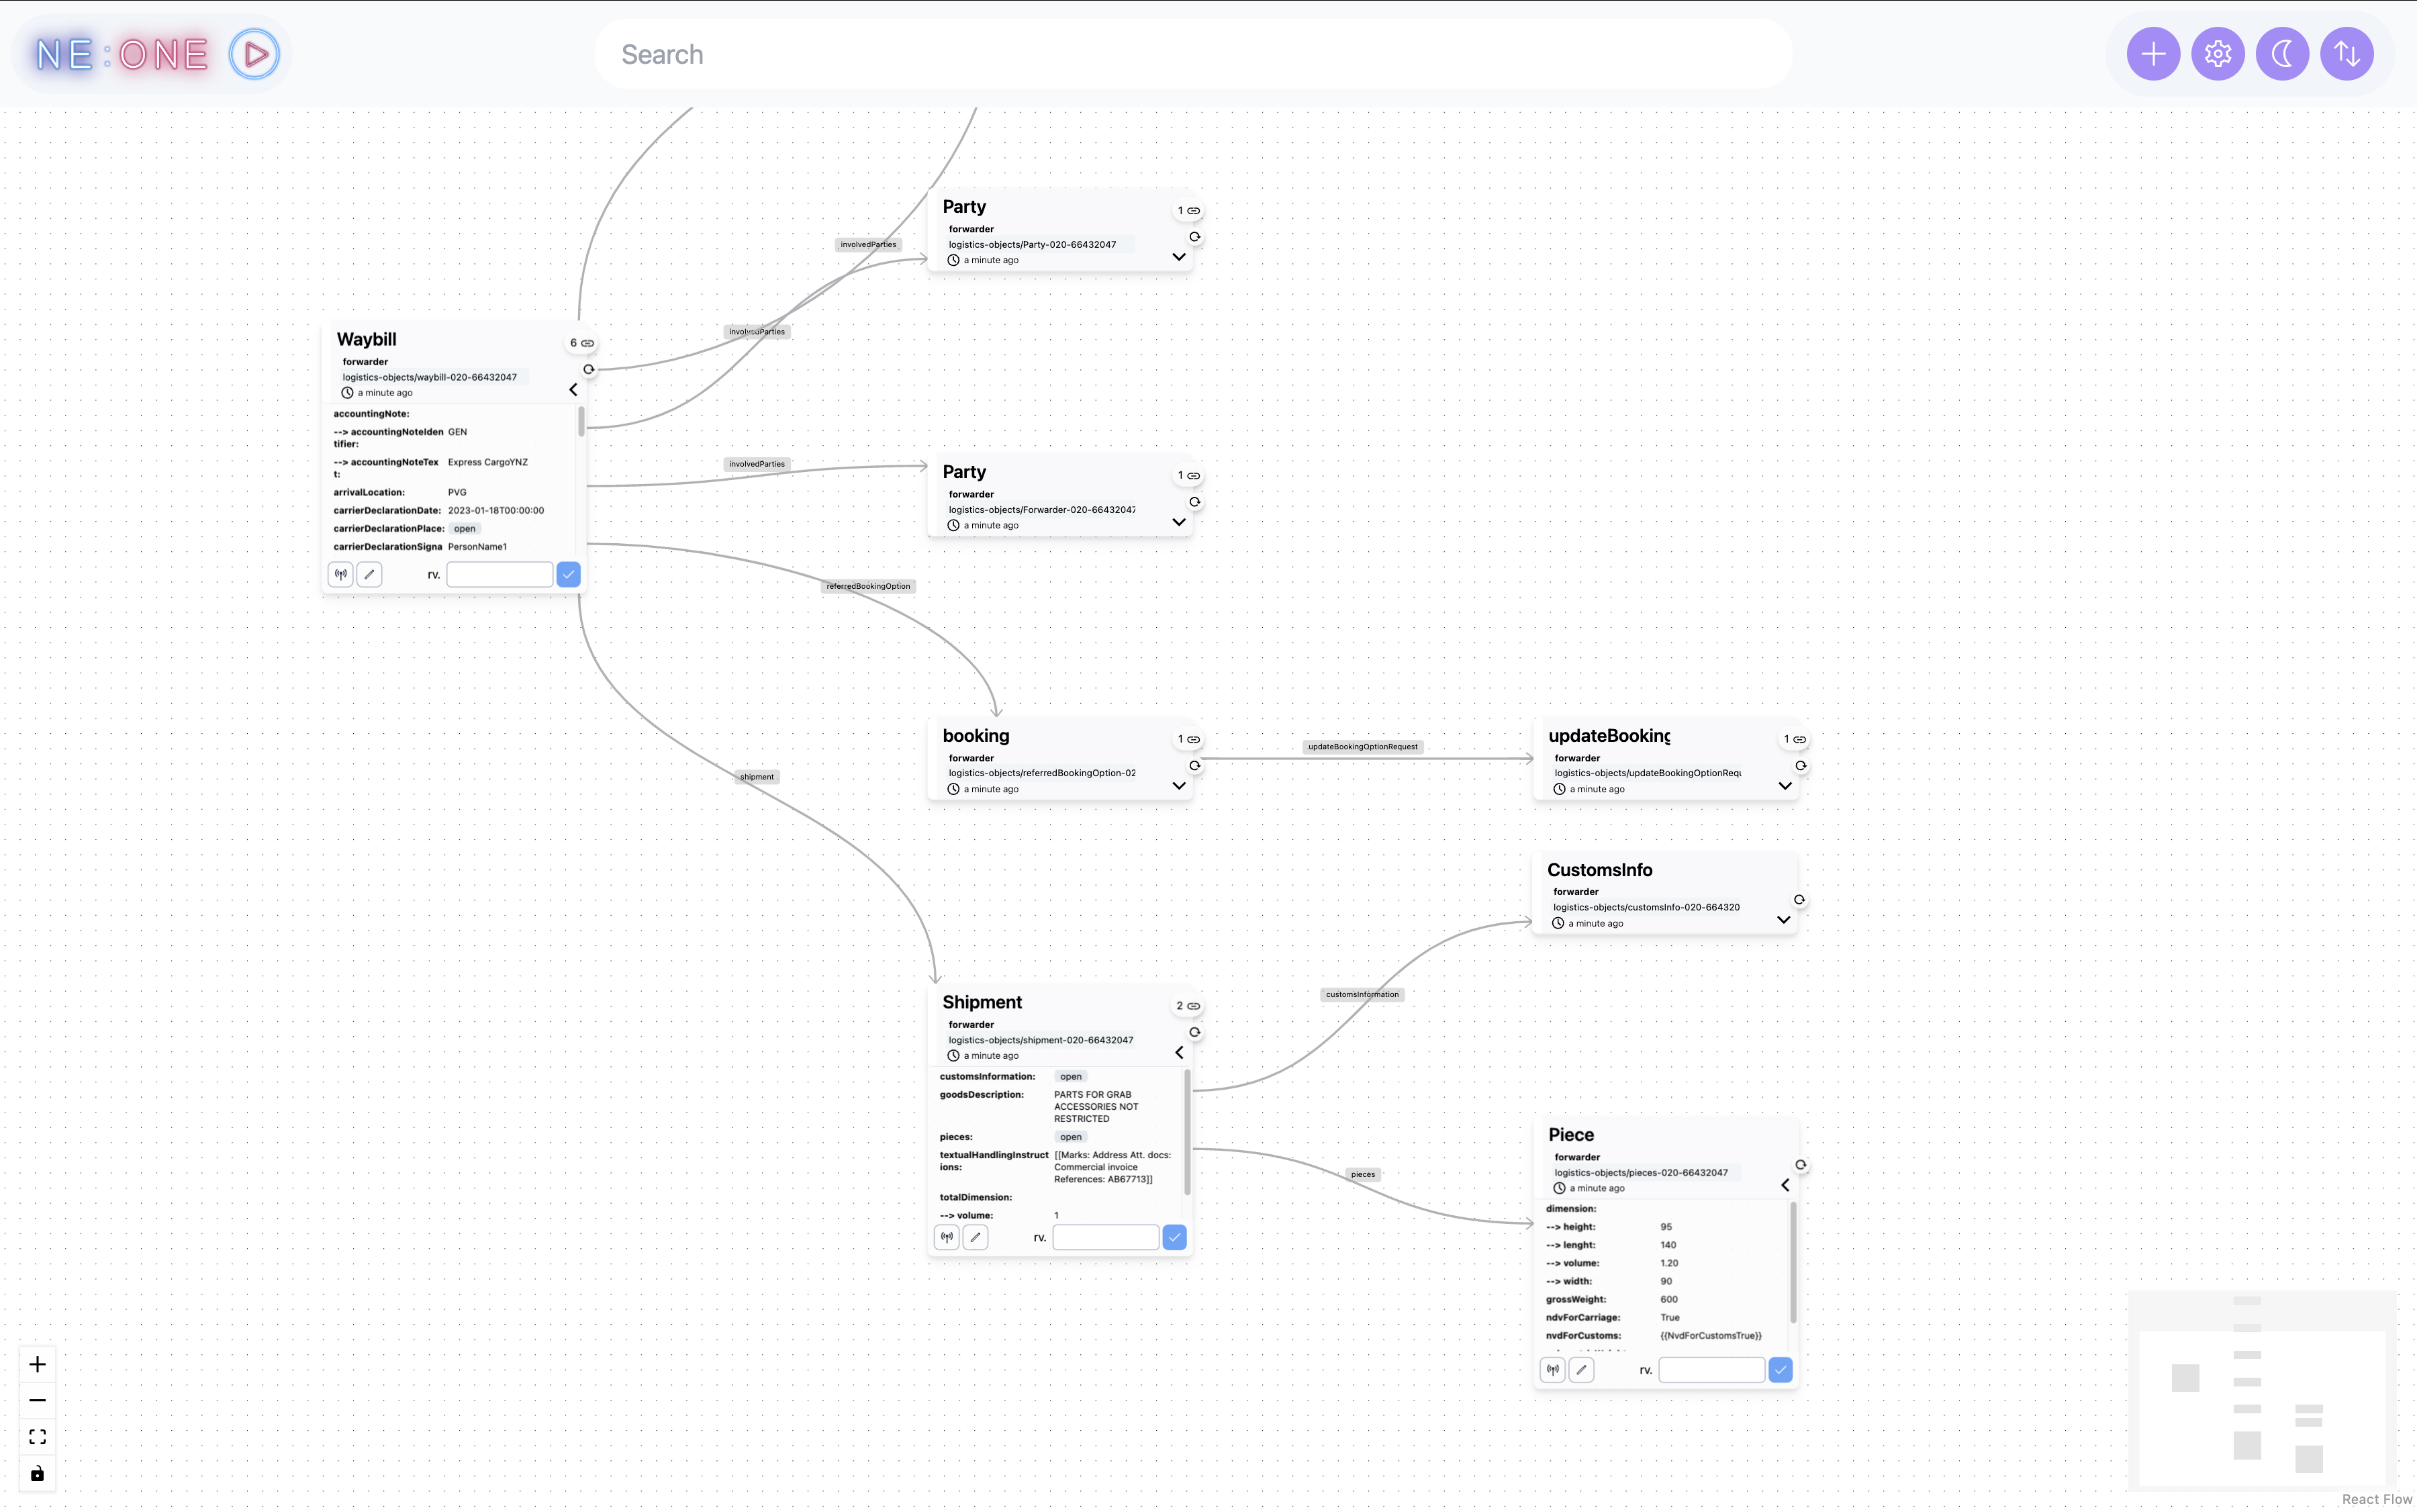Toggle the canvas interactivity lock
This screenshot has height=1512, width=2417.
coord(37,1473)
